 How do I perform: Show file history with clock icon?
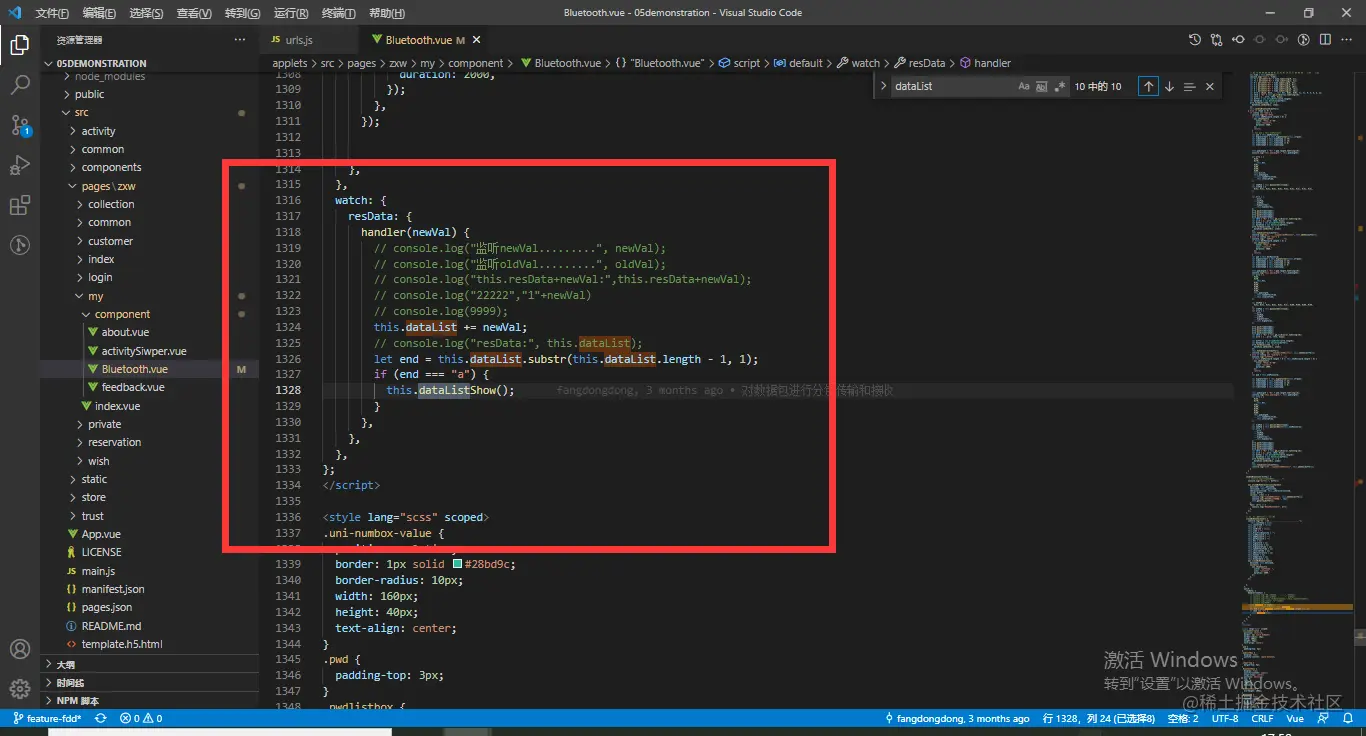[x=1194, y=40]
